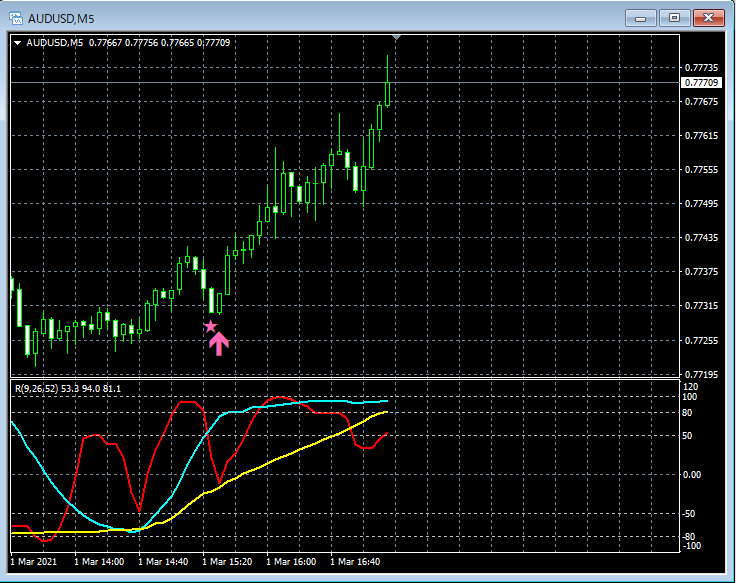Click the 1 Mar 16:00 time label

click(291, 562)
